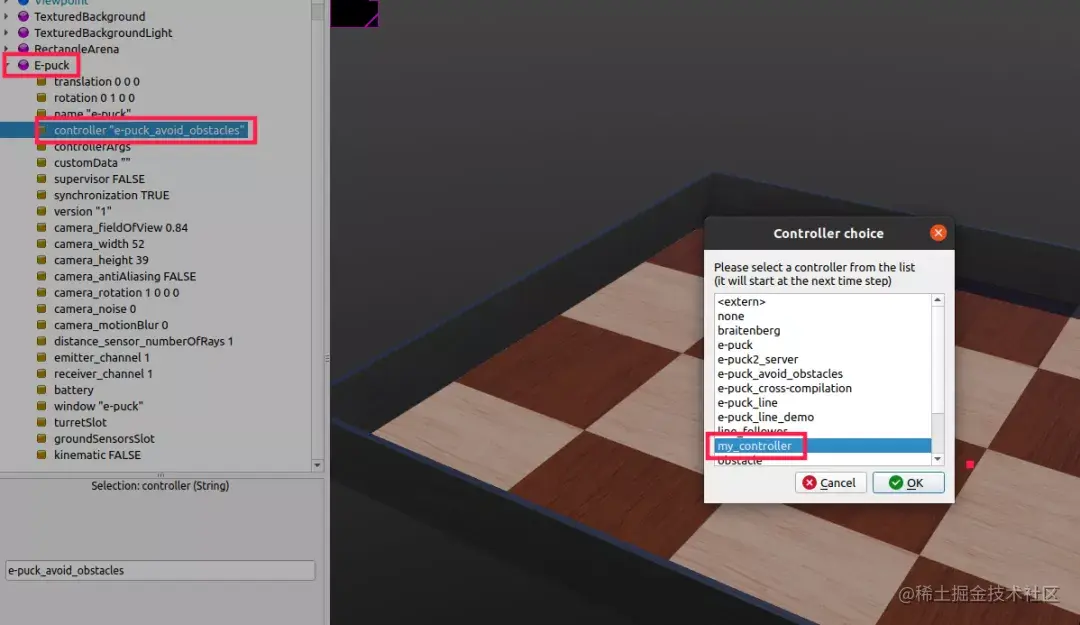Screen dimensions: 1080x625
Task: Cancel the Controller choice dialog
Action: [830, 483]
